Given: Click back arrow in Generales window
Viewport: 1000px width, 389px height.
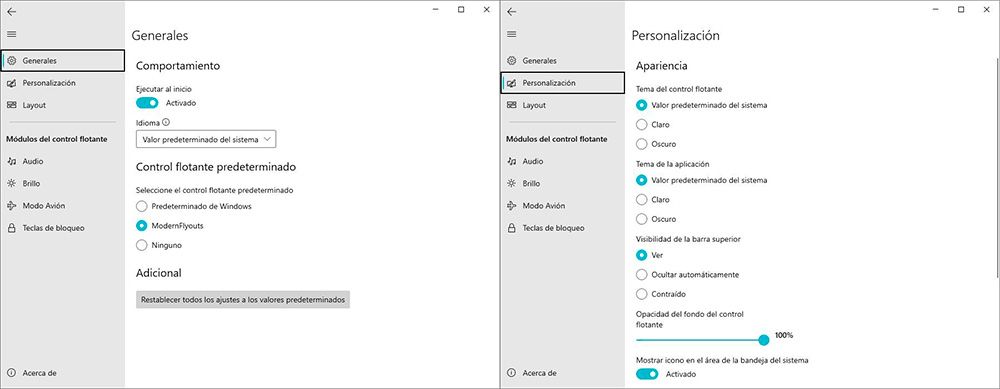Looking at the screenshot, I should click(x=11, y=11).
